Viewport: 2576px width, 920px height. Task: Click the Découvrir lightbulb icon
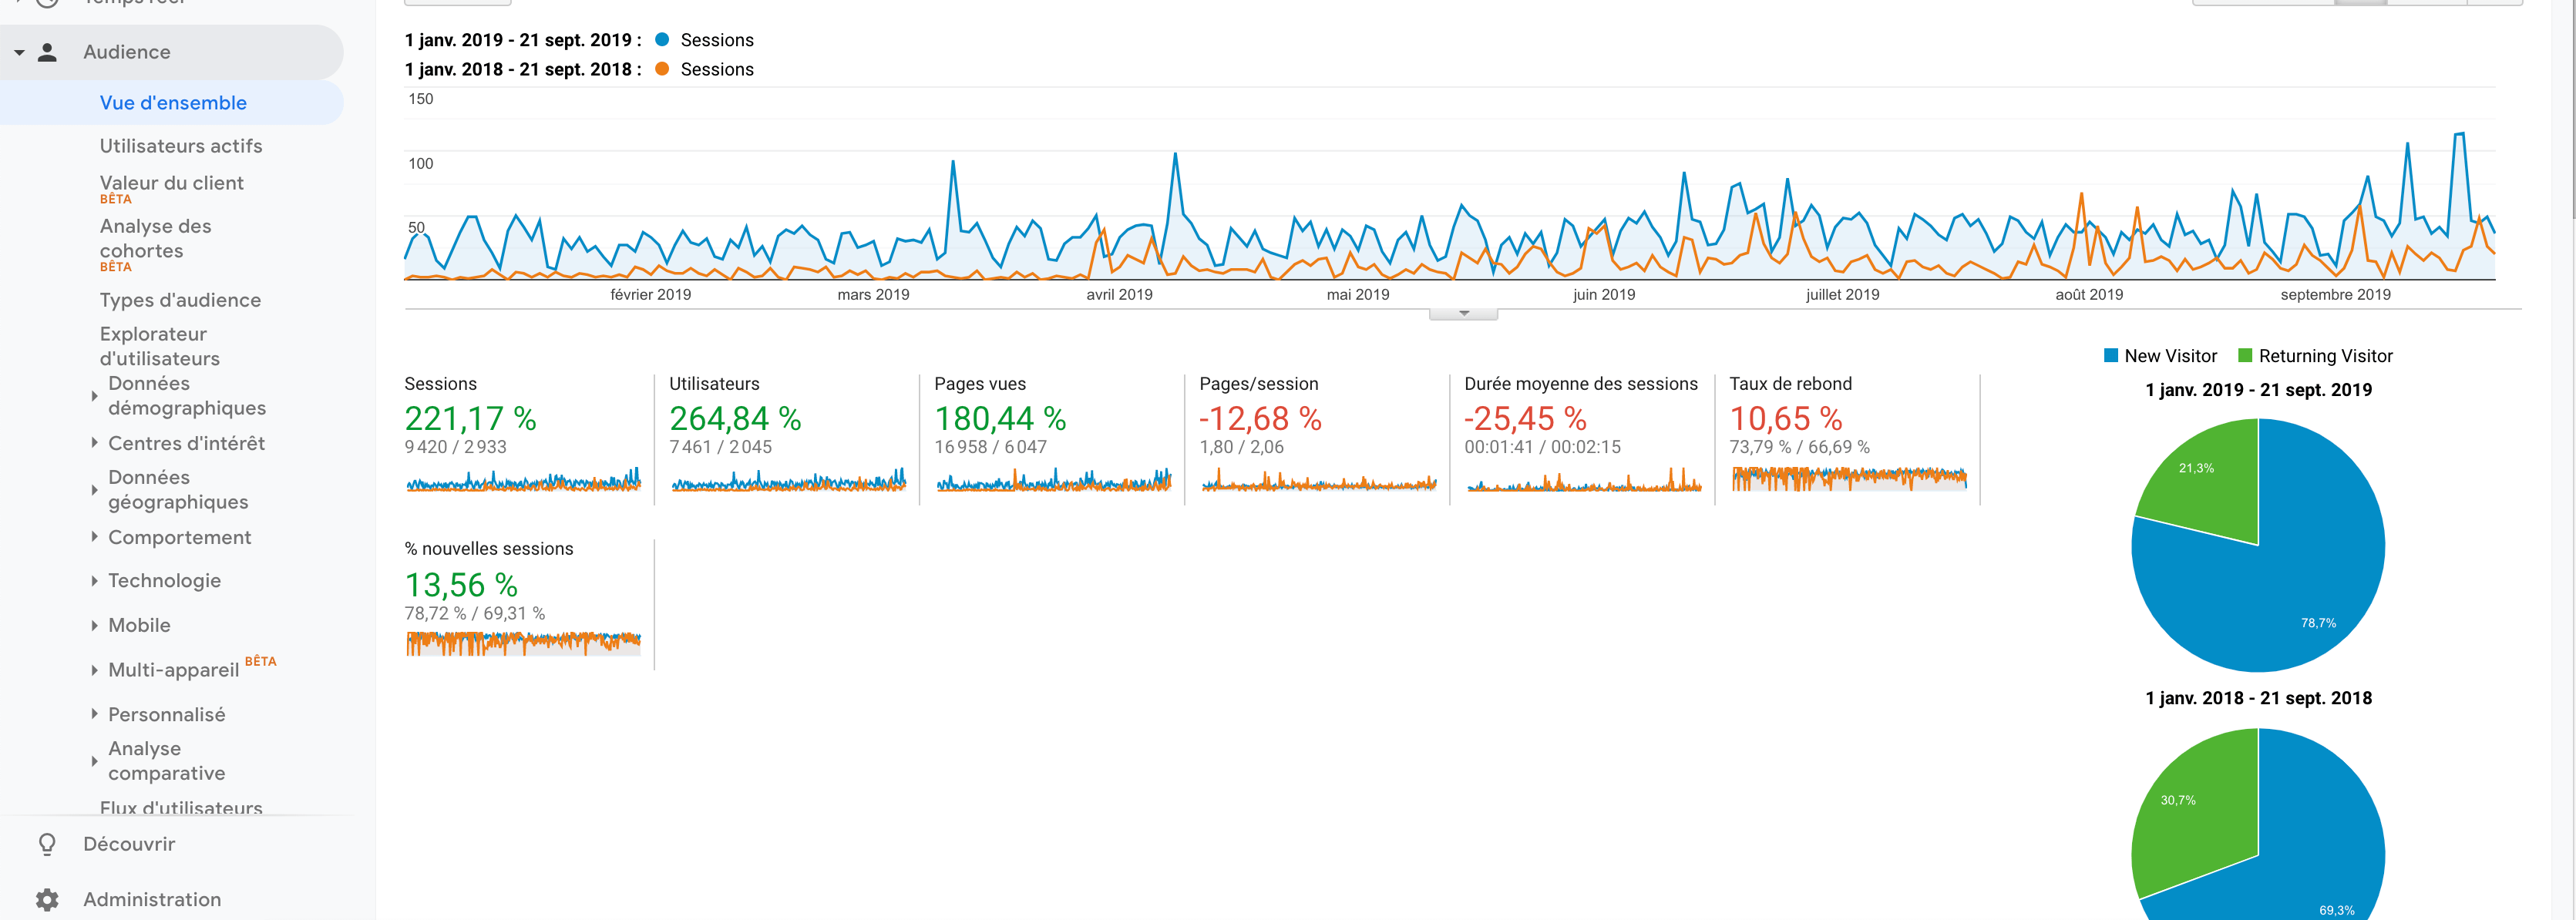coord(47,844)
